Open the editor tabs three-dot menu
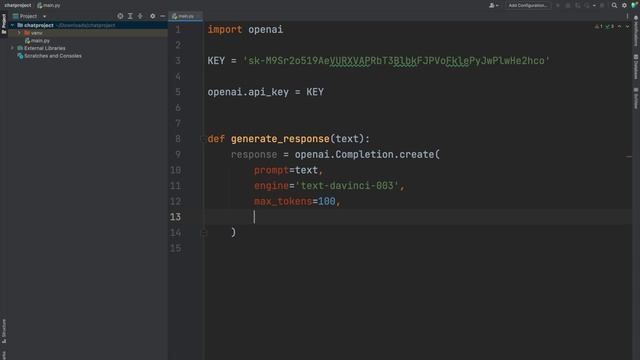This screenshot has width=640, height=360. (x=627, y=16)
